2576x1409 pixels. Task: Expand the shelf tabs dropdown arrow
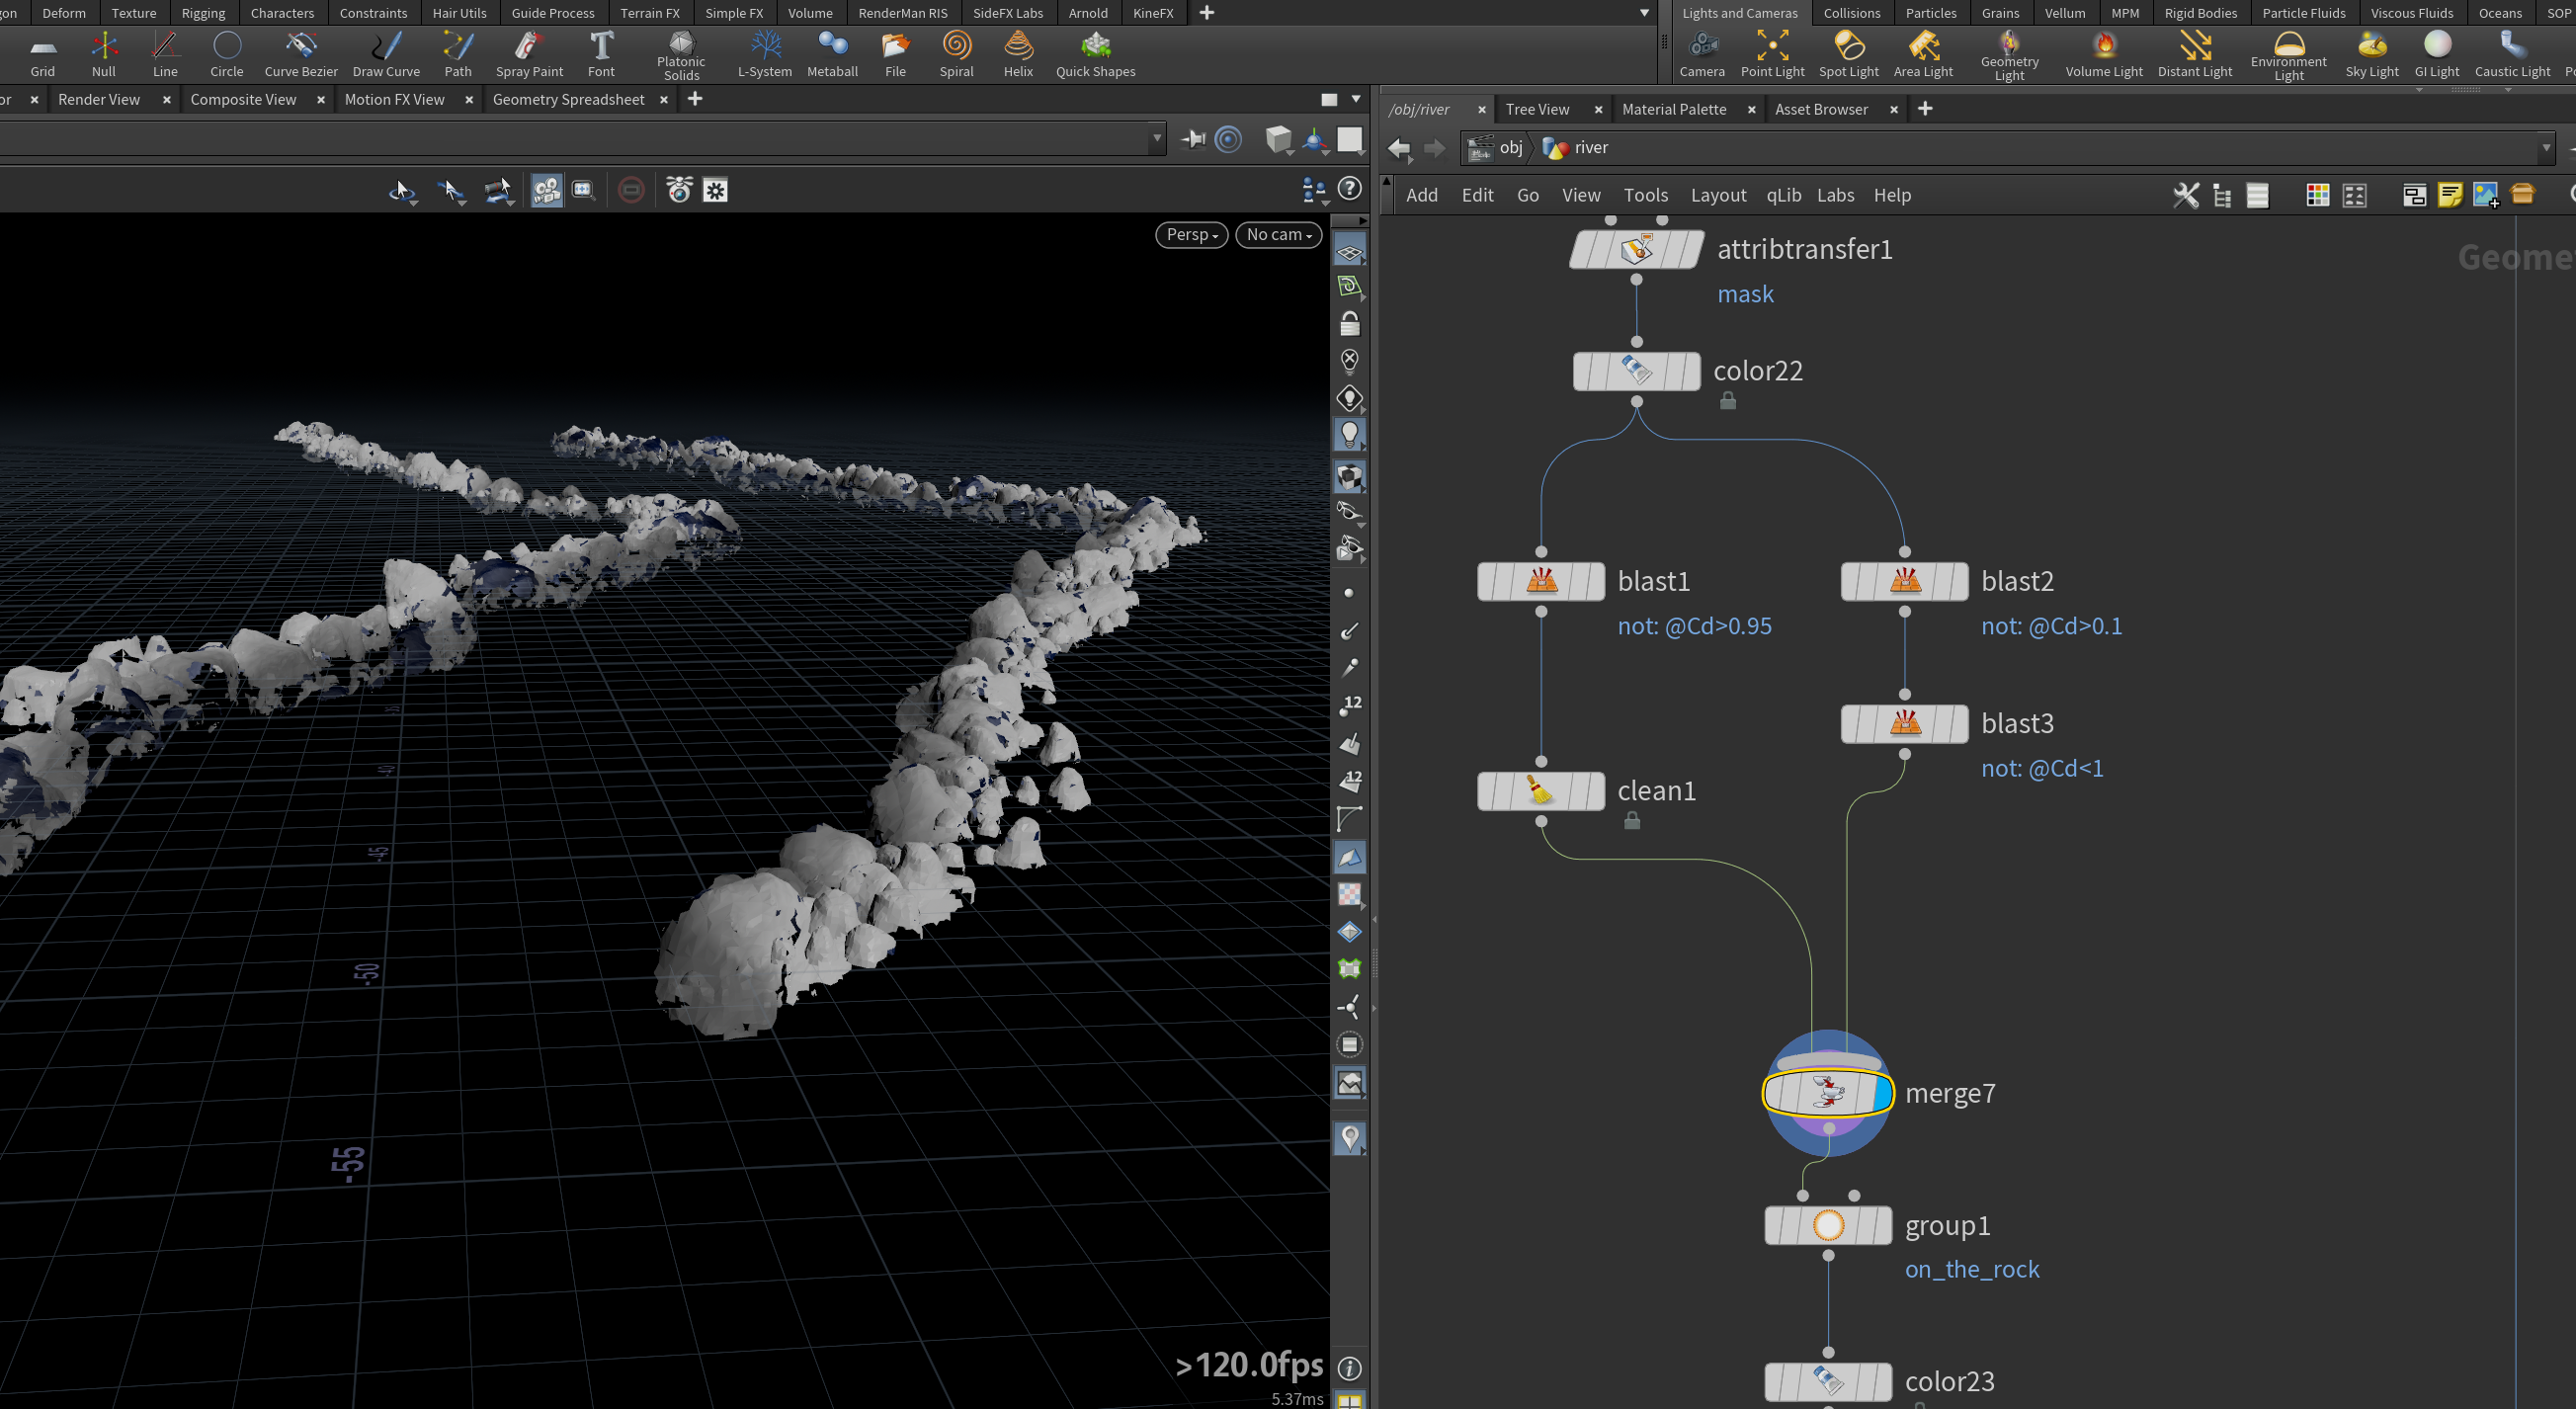click(1644, 13)
